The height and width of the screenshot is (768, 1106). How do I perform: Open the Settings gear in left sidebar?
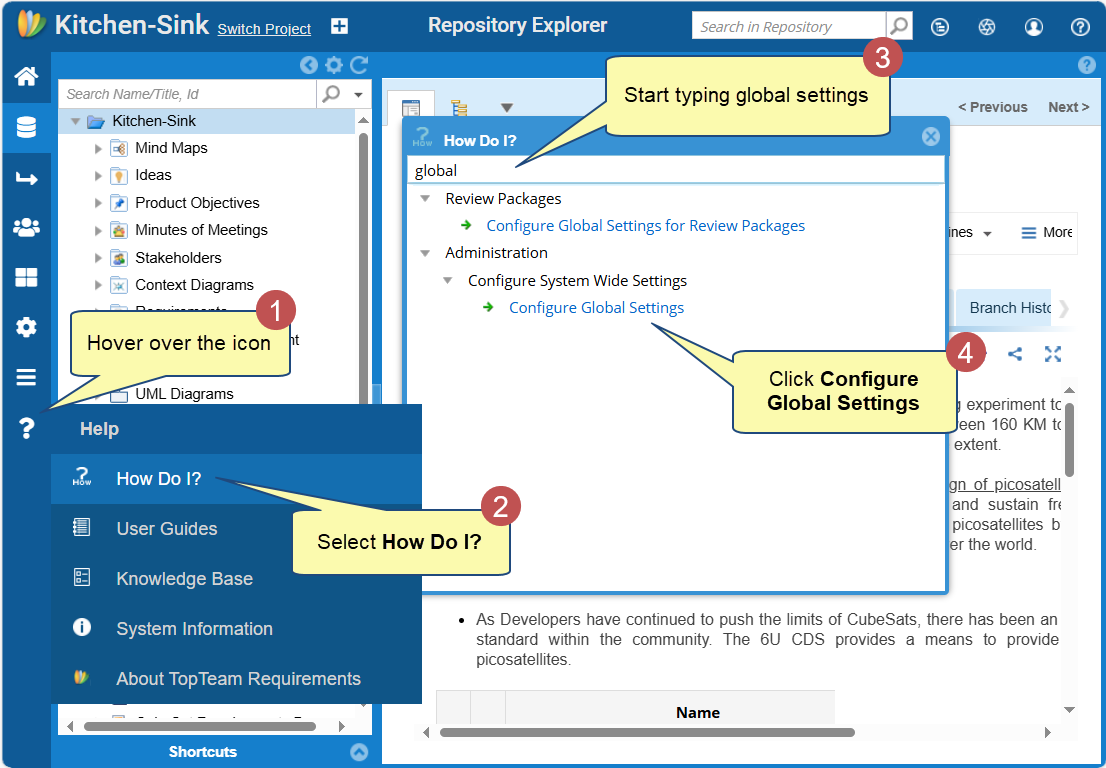26,327
